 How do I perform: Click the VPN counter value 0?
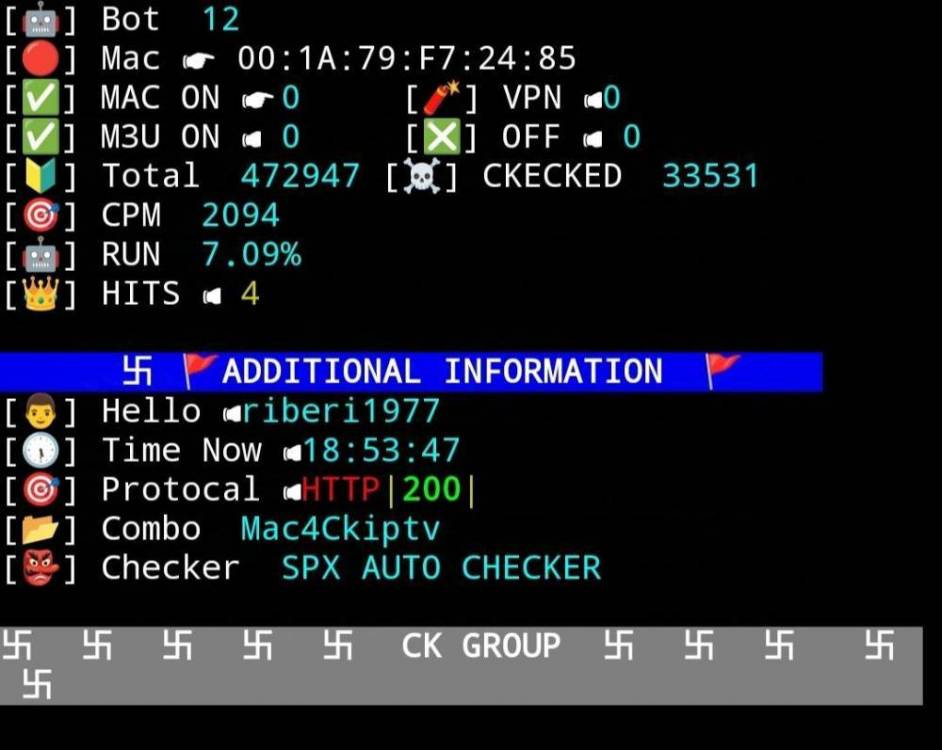point(612,97)
